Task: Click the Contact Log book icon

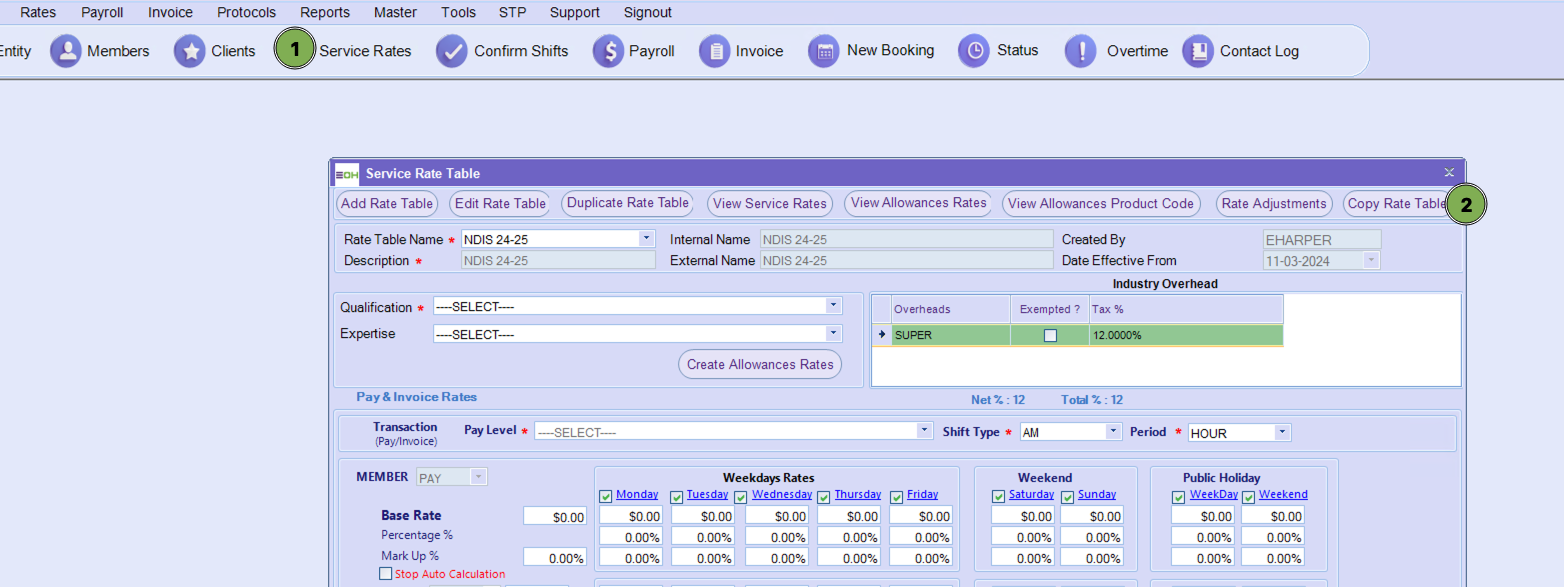Action: 1198,51
